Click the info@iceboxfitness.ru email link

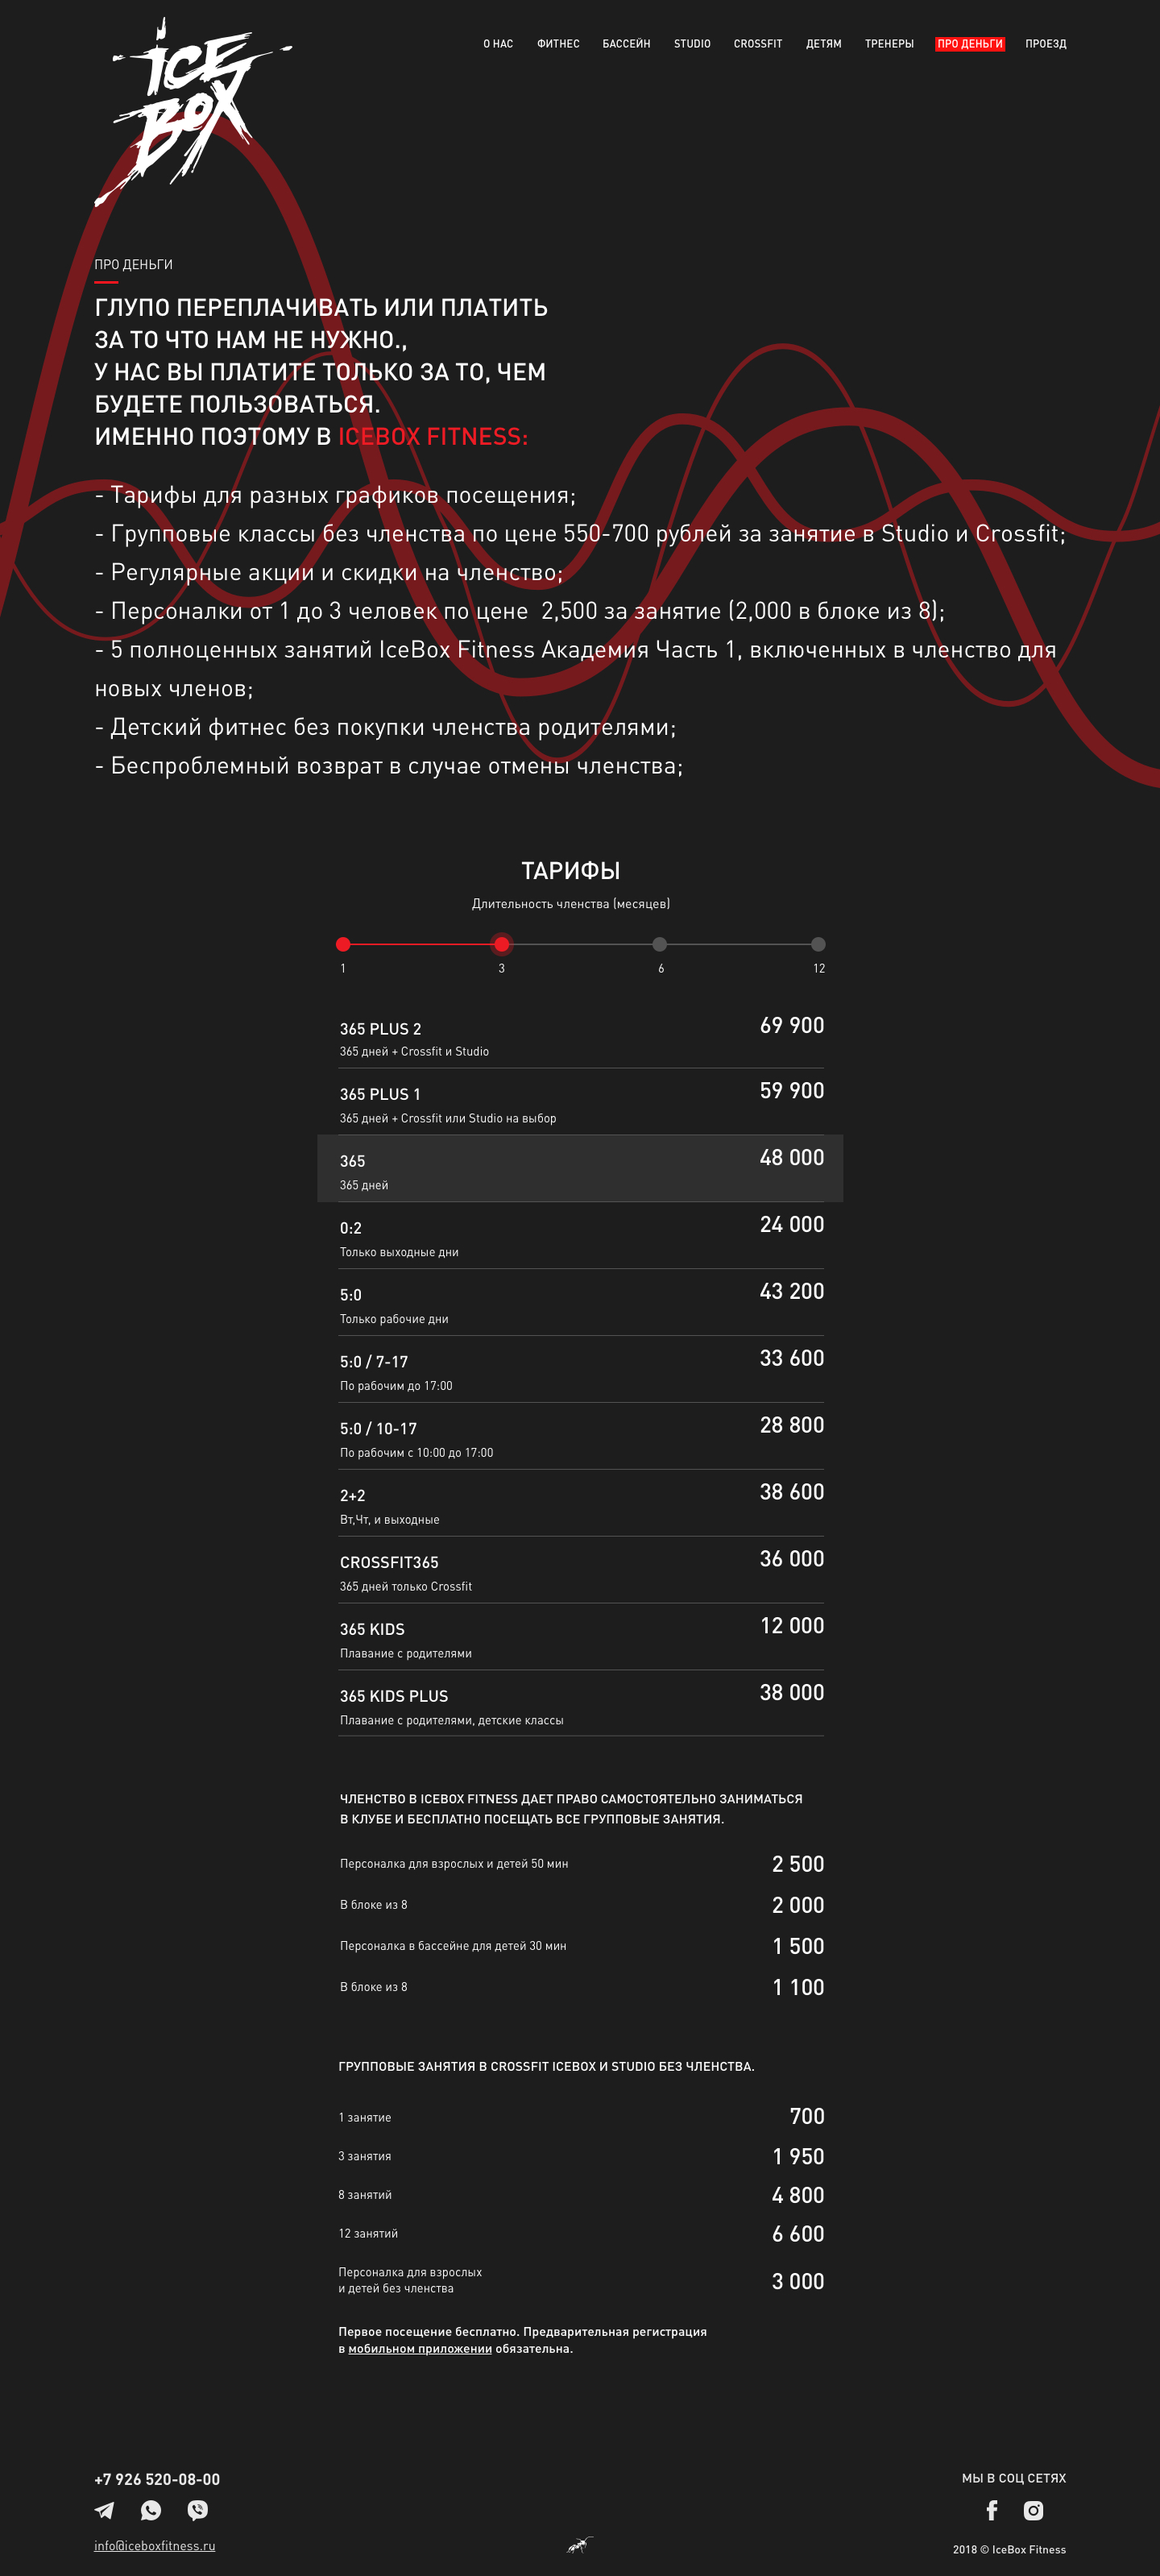pos(155,2546)
